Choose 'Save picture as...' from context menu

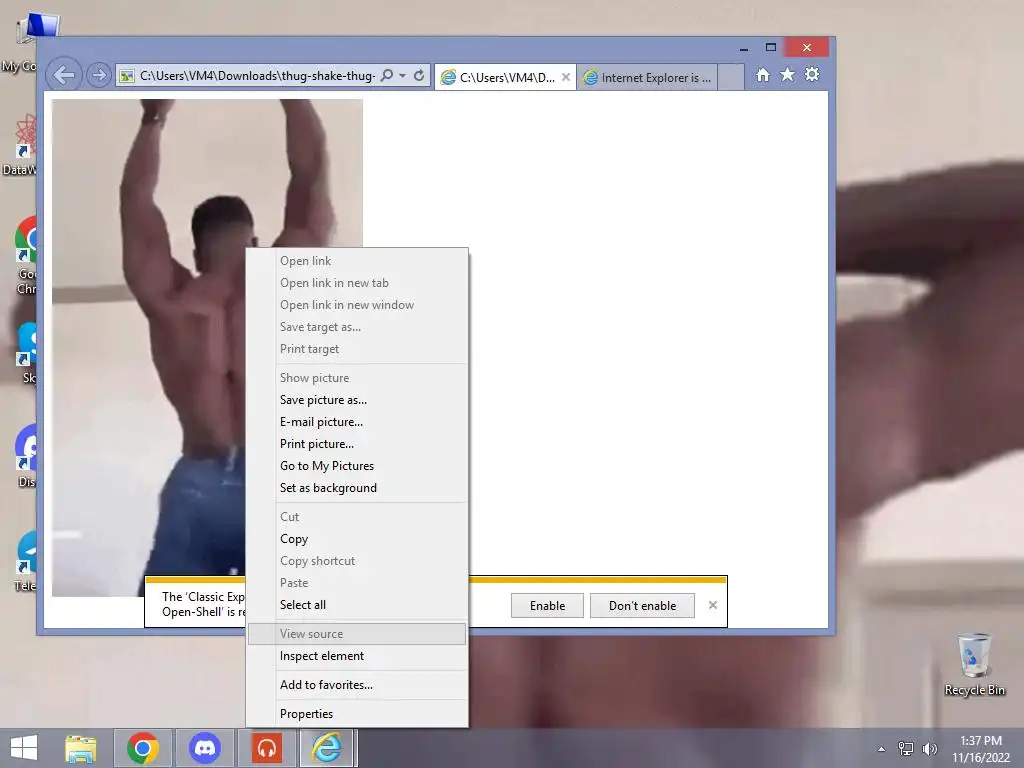pos(357,400)
